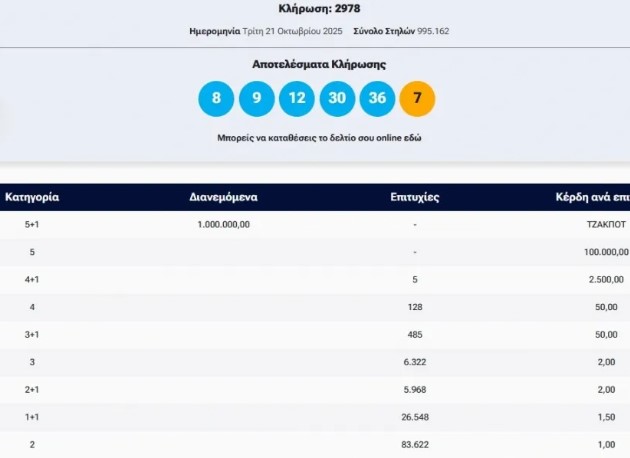The image size is (630, 458).
Task: Select the 5+1 category row
Action: 32,224
